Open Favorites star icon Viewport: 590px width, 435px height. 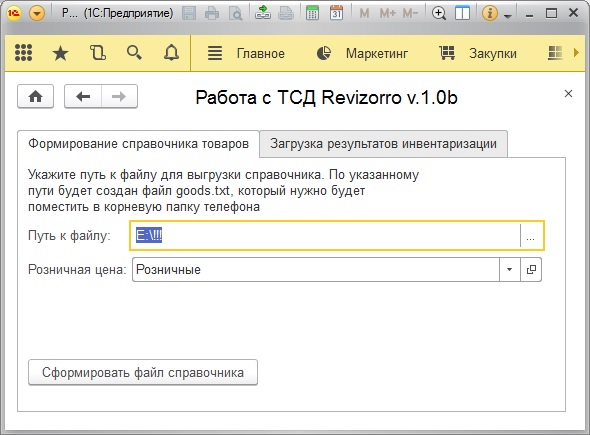coord(60,53)
